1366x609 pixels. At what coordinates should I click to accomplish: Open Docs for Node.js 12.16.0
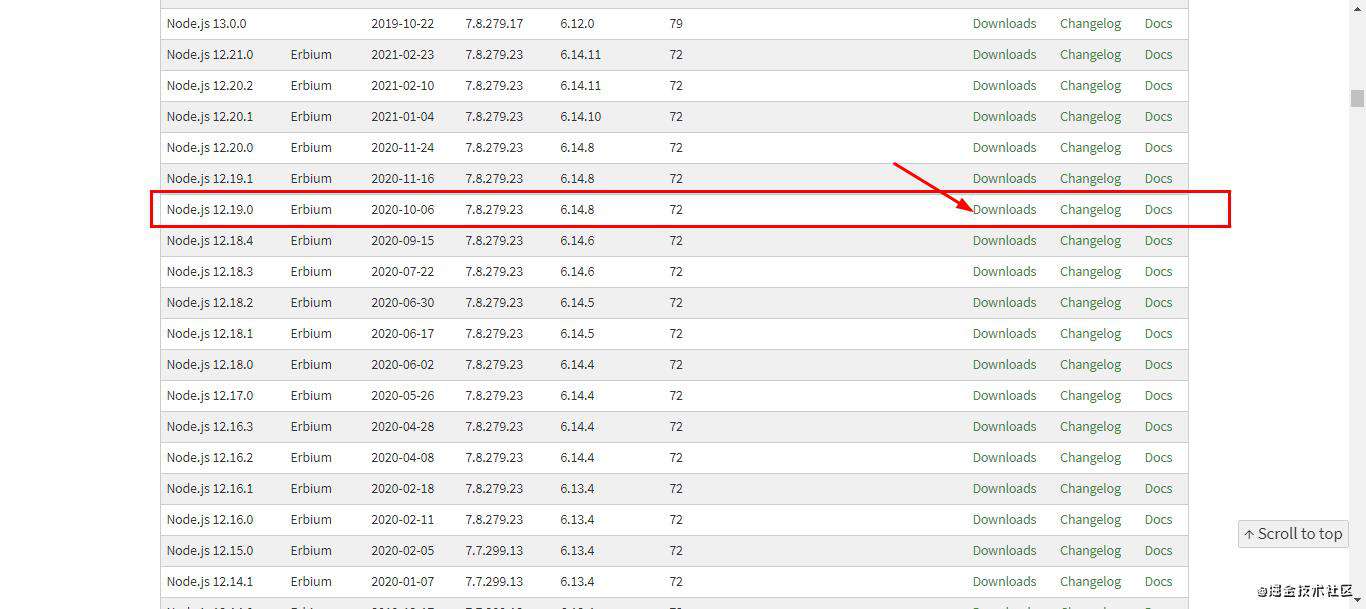[1158, 519]
